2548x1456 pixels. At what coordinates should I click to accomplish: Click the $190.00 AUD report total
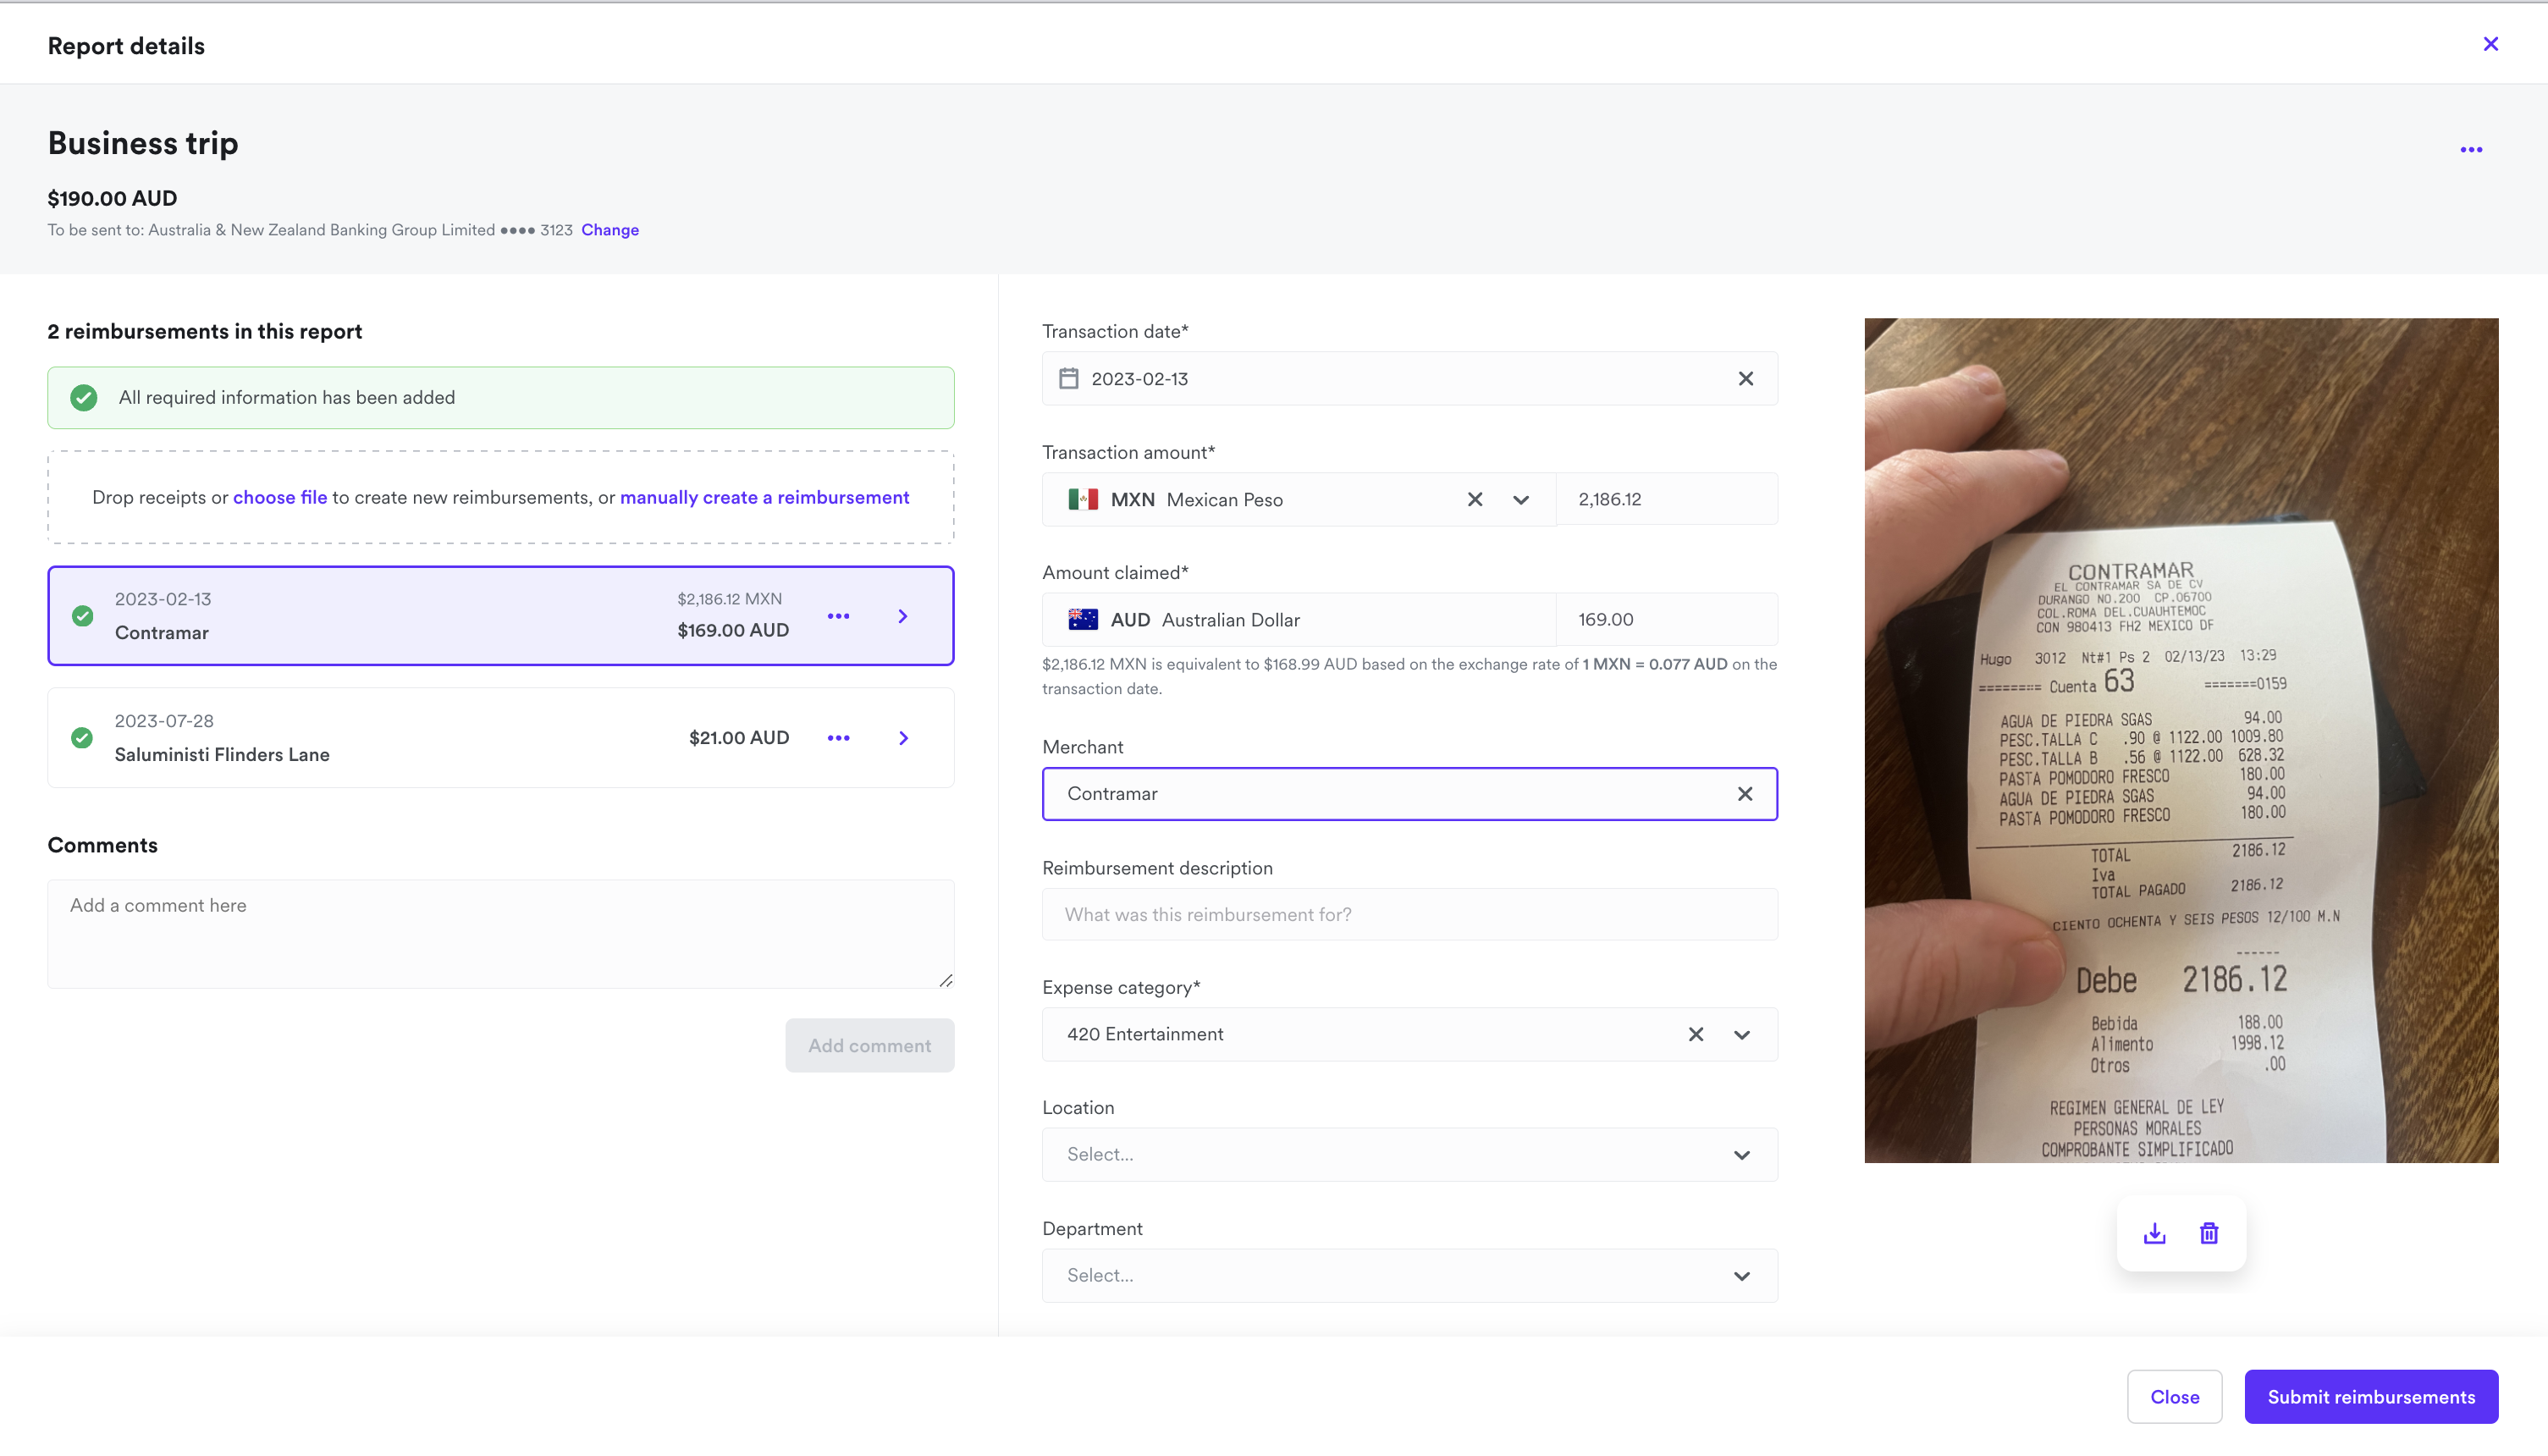(x=112, y=198)
